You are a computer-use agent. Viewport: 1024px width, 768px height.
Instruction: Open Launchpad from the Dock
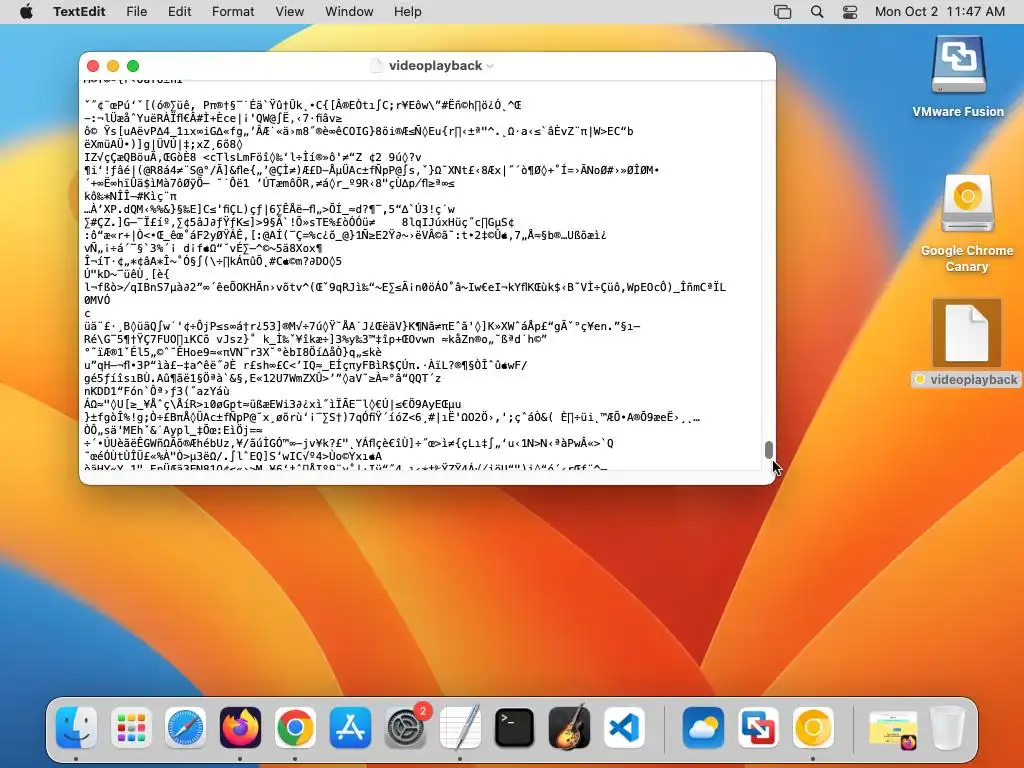click(x=131, y=728)
